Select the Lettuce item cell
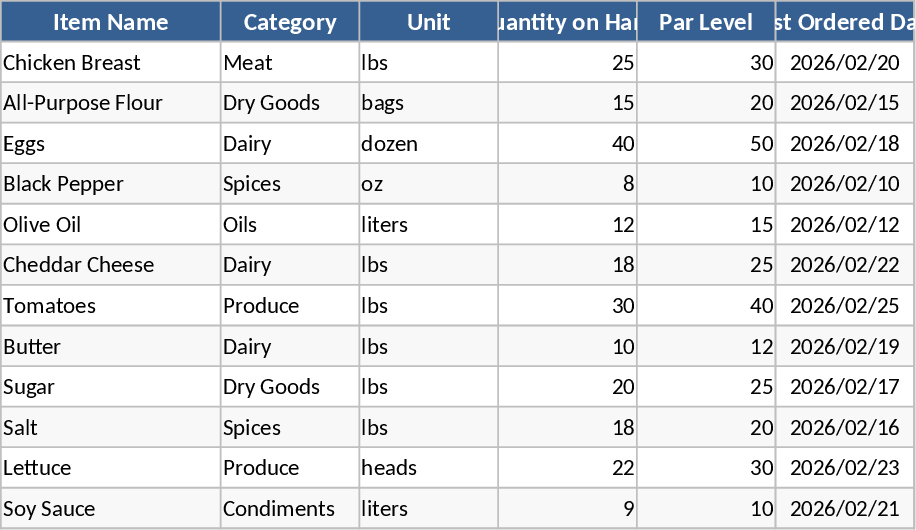This screenshot has height=530, width=916. pyautogui.click(x=110, y=468)
